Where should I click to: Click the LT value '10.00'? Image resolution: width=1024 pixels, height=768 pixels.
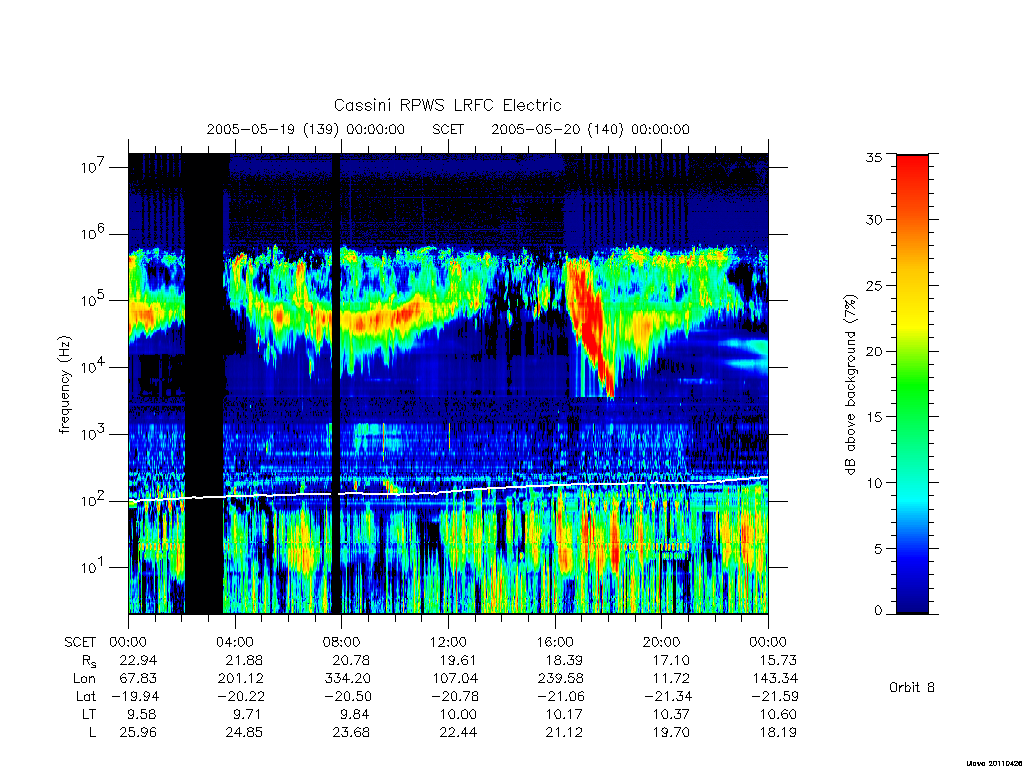458,714
